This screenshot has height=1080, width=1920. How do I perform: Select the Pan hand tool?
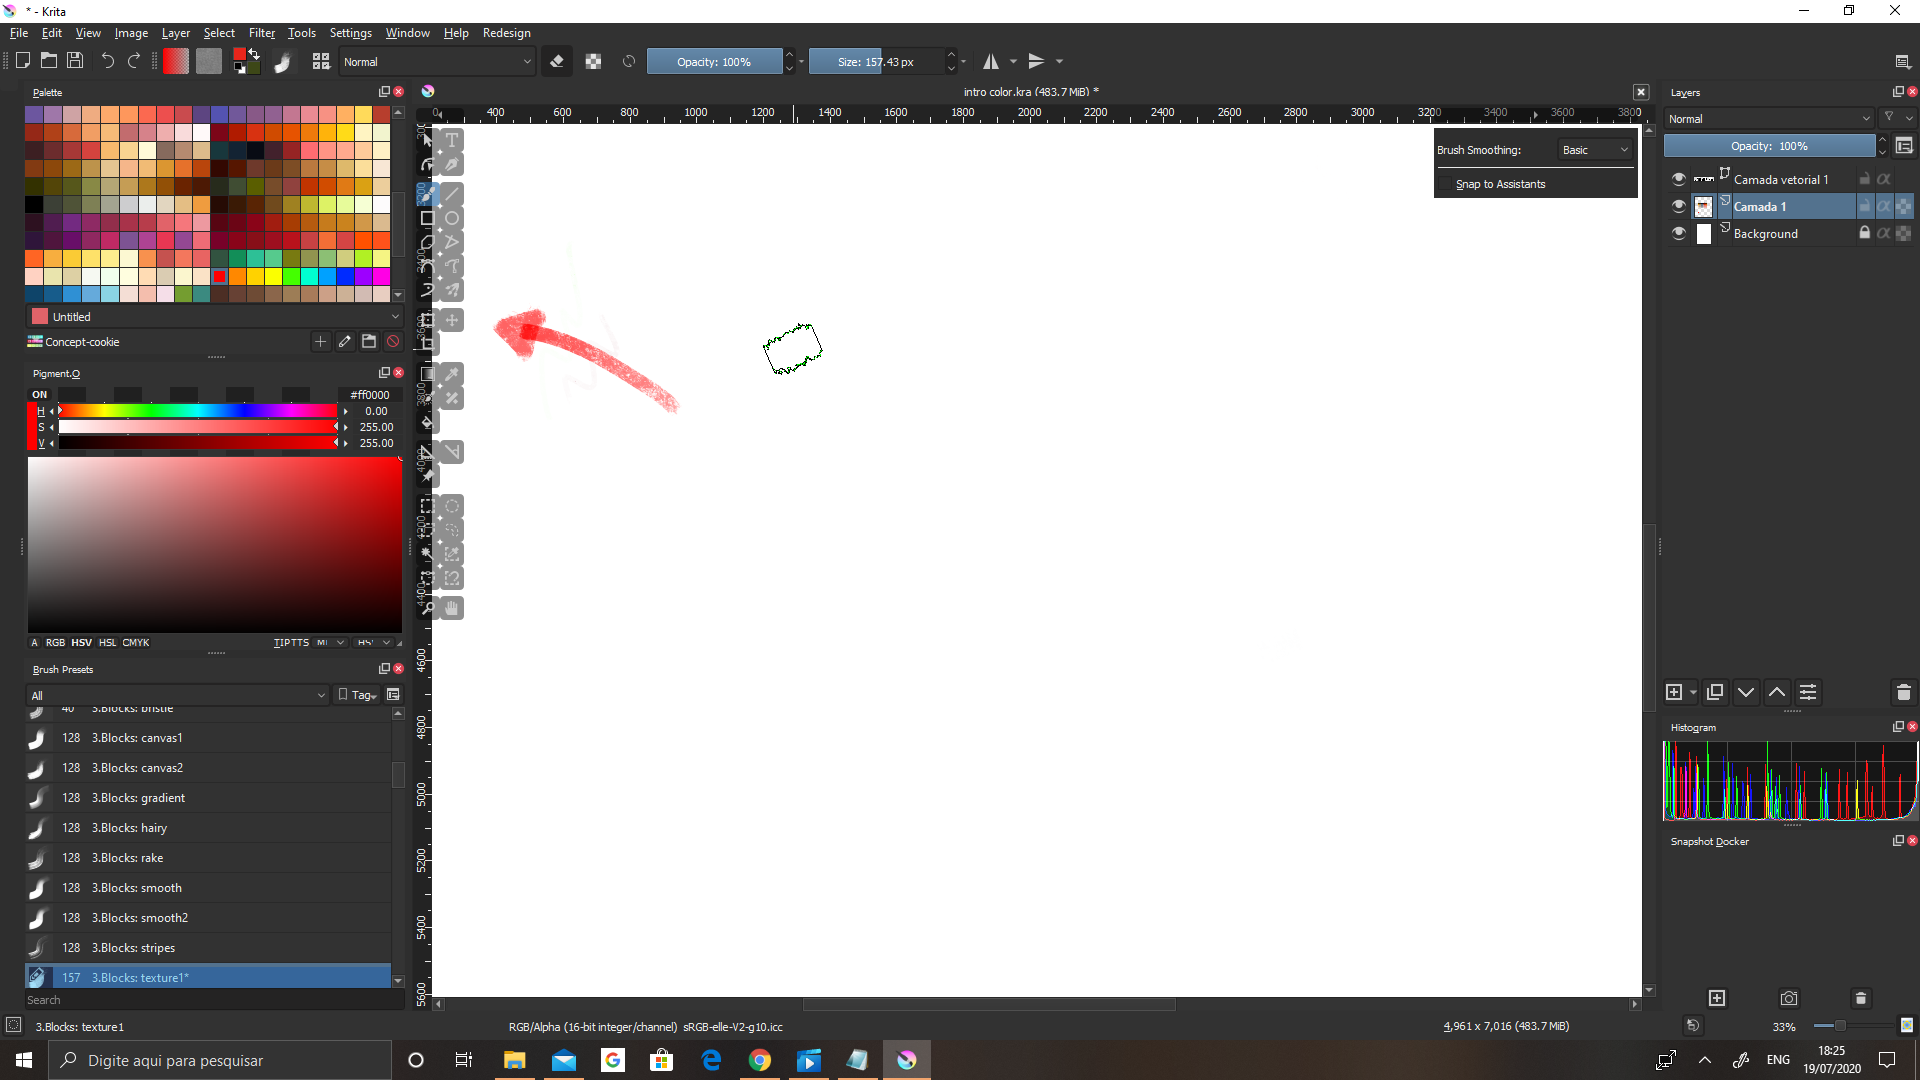[452, 608]
